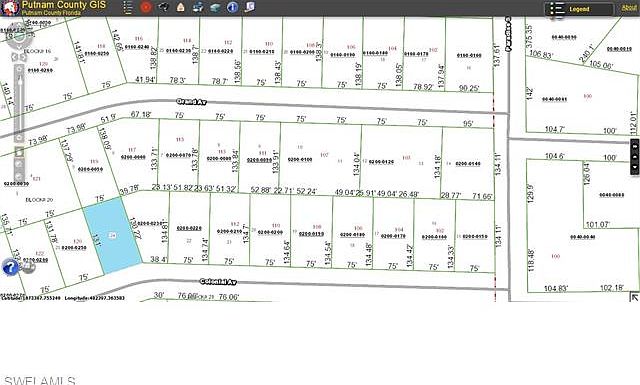Image resolution: width=640 pixels, height=385 pixels.
Task: Click the 90.25' dimension label
Action: pyautogui.click(x=469, y=88)
